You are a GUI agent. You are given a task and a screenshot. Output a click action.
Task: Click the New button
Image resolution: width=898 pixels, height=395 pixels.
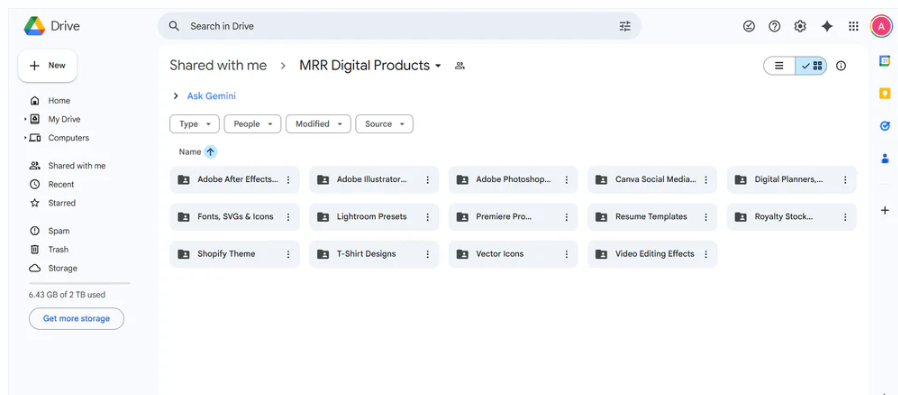[x=48, y=66]
